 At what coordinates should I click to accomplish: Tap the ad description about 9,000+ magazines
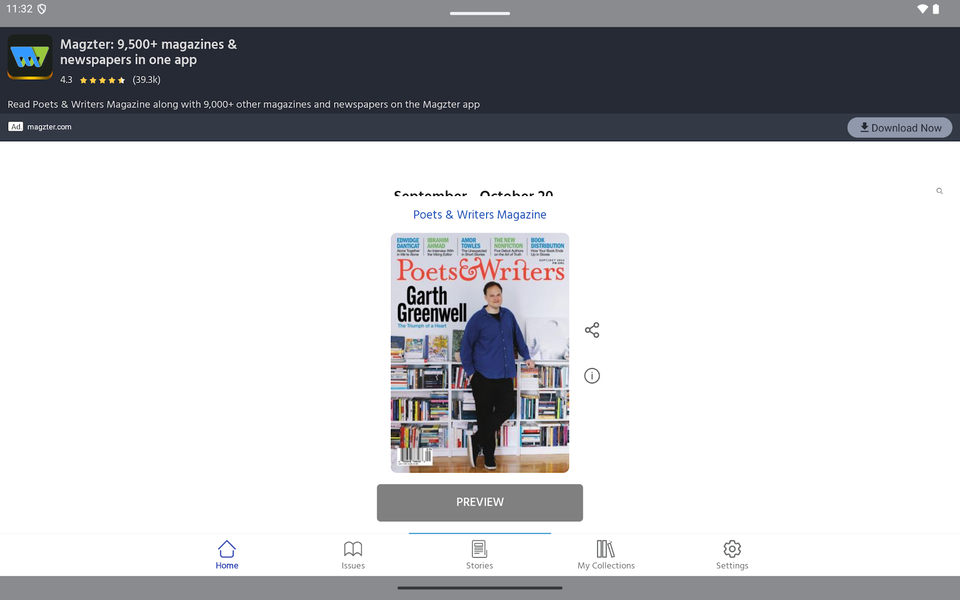coord(244,104)
